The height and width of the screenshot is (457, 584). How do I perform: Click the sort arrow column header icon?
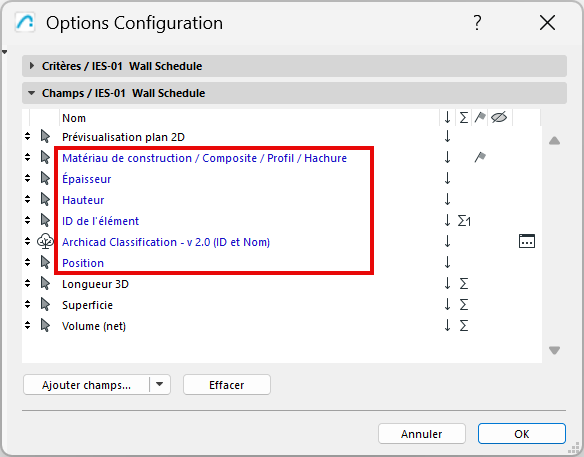[x=447, y=118]
